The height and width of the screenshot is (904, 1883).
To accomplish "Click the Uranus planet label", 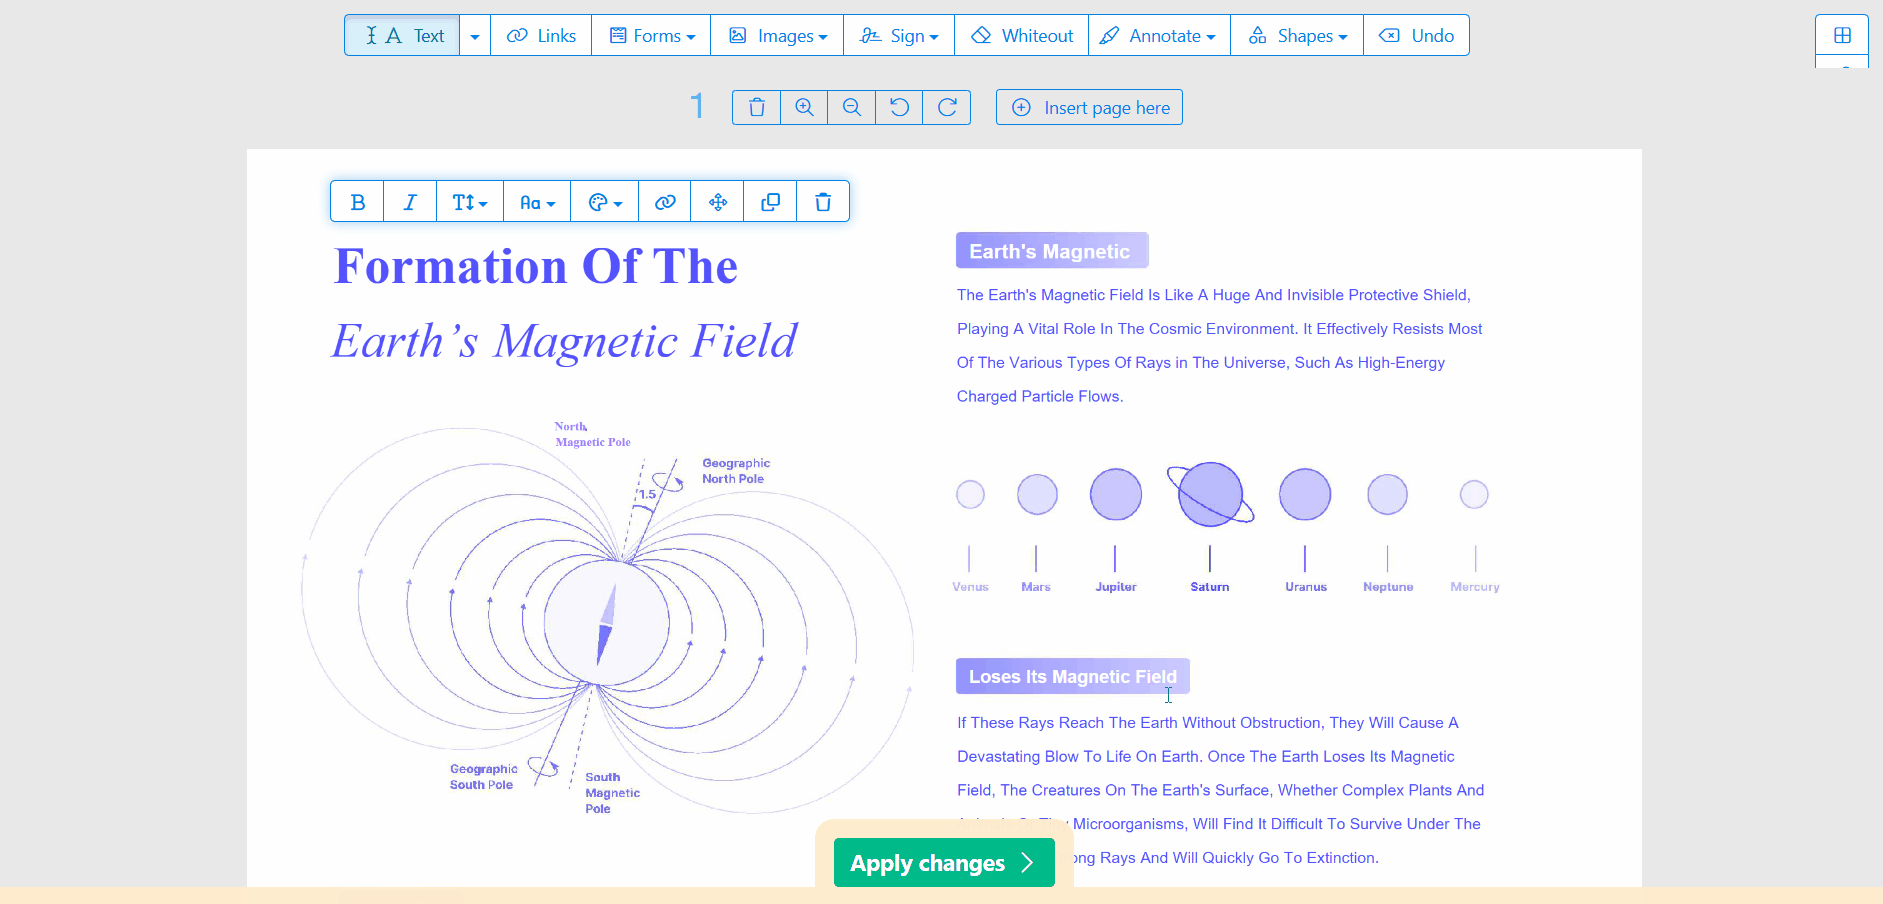I will tap(1306, 587).
